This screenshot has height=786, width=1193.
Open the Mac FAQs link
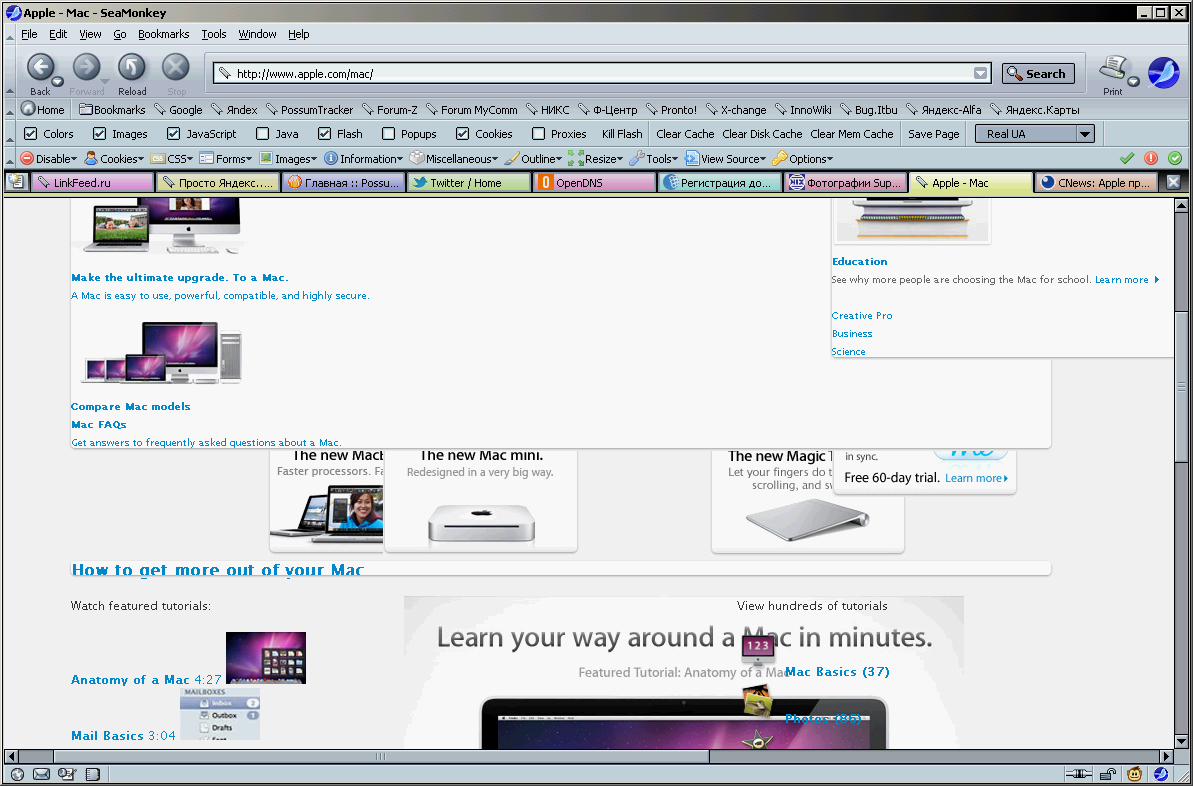[98, 425]
